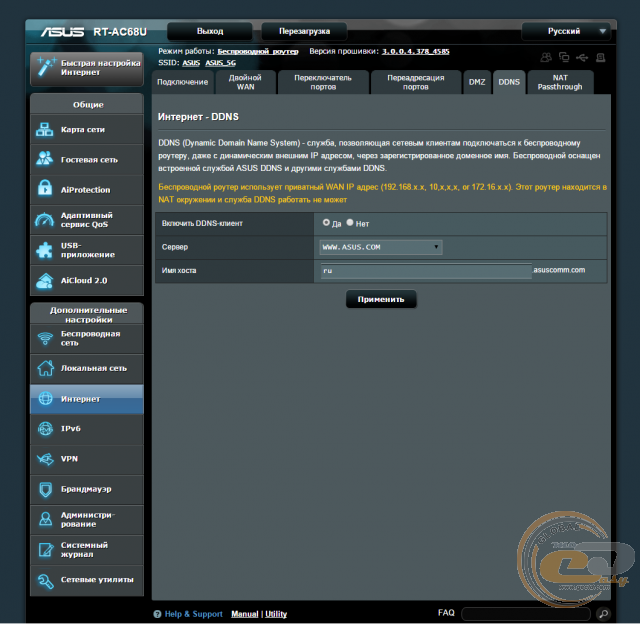The height and width of the screenshot is (624, 640).
Task: Click the LAN house icon
Action: coord(45,368)
